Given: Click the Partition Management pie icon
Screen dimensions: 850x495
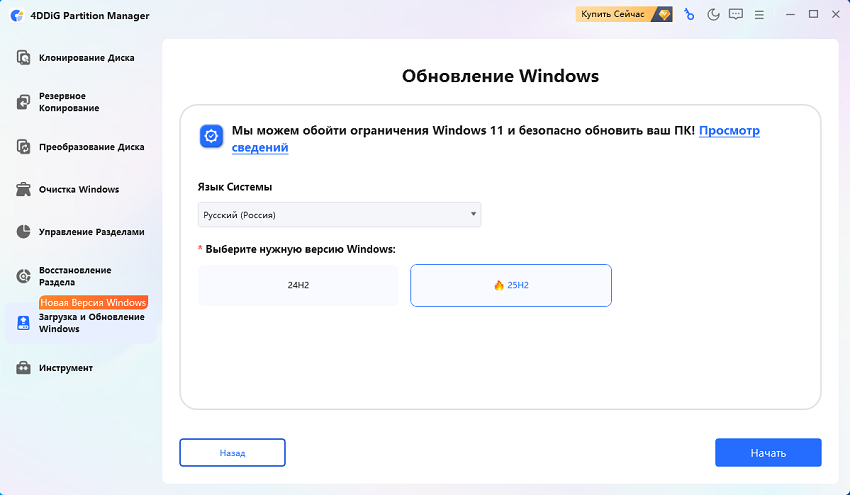Looking at the screenshot, I should pos(23,232).
